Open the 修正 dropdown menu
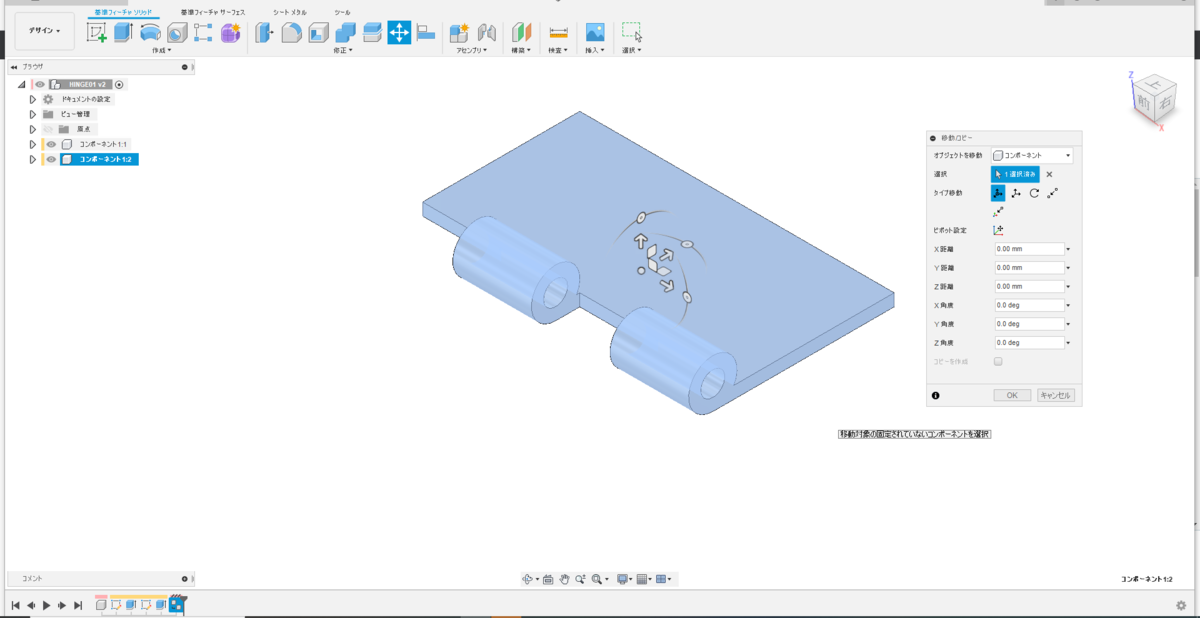 click(x=345, y=50)
